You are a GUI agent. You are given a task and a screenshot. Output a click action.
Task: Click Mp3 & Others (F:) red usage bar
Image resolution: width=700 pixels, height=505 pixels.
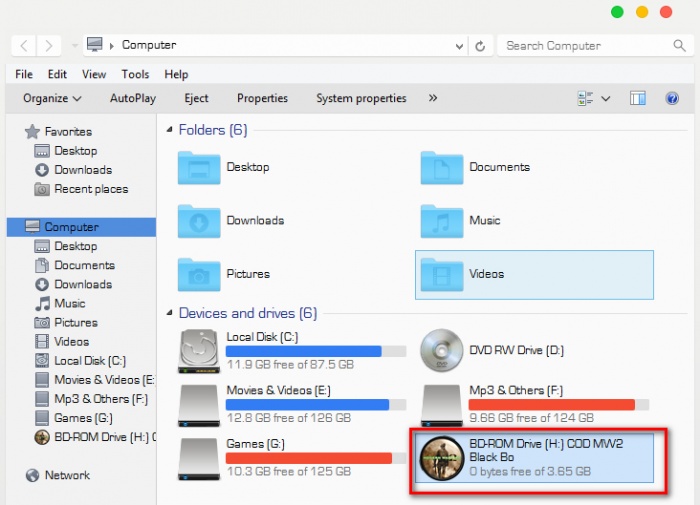click(x=558, y=405)
